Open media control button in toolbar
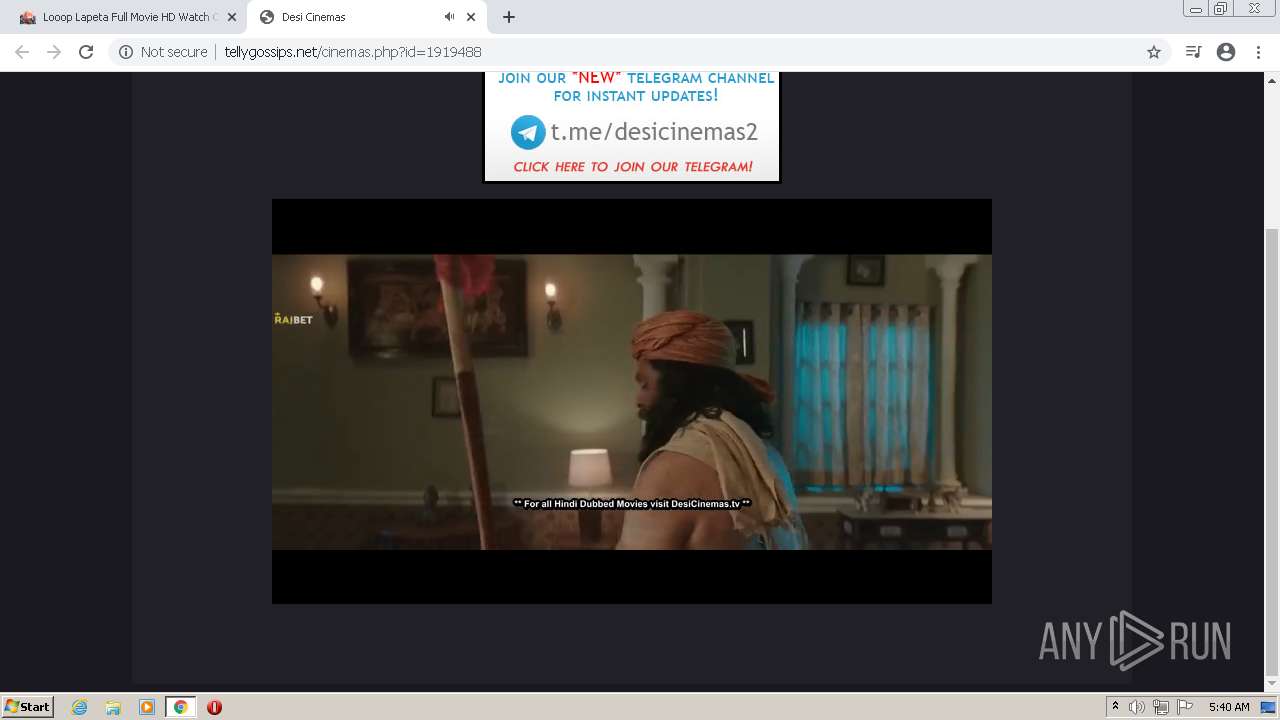The width and height of the screenshot is (1280, 720). pyautogui.click(x=1193, y=52)
